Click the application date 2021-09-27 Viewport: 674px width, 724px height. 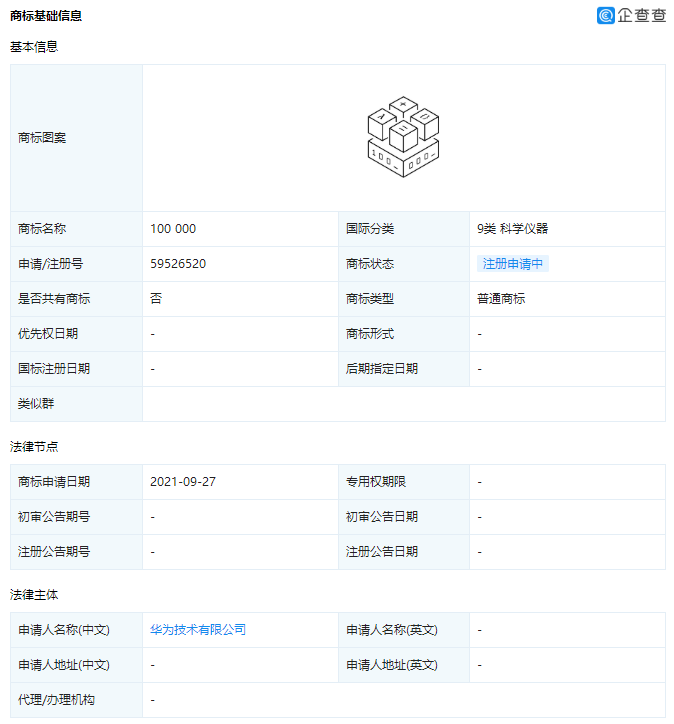[183, 482]
